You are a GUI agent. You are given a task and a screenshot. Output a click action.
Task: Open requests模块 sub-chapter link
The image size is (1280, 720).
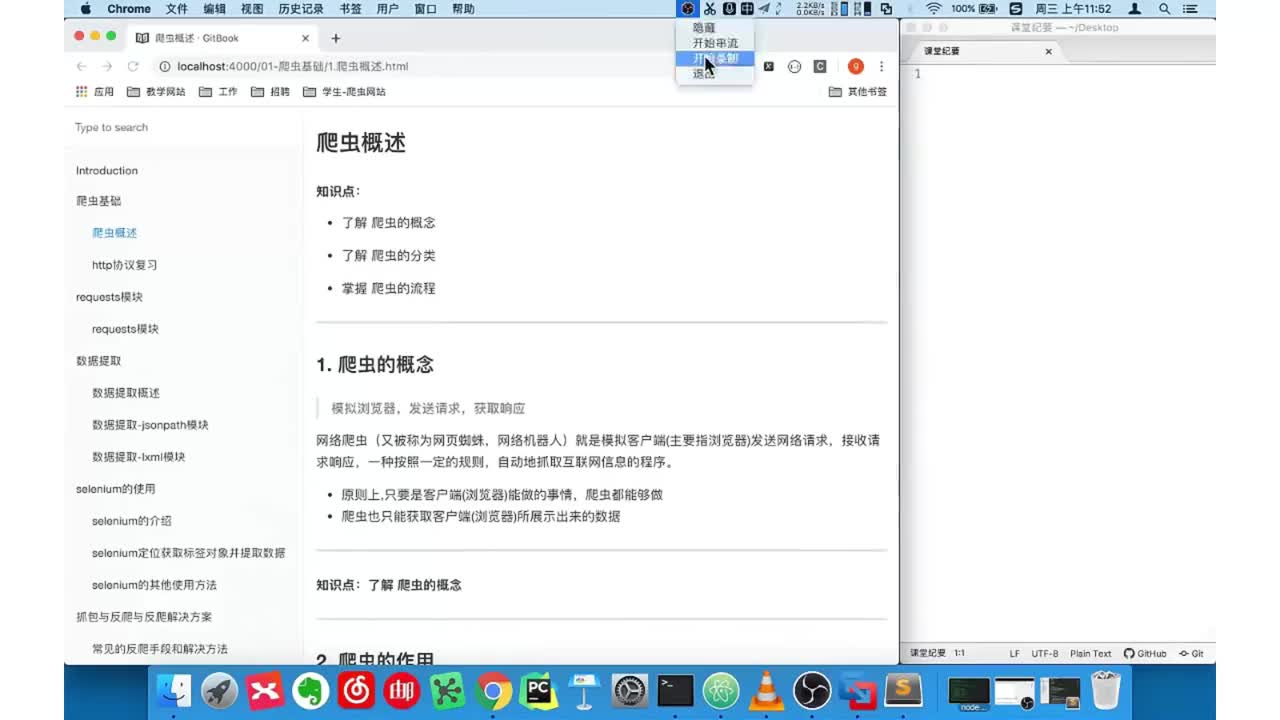click(125, 329)
